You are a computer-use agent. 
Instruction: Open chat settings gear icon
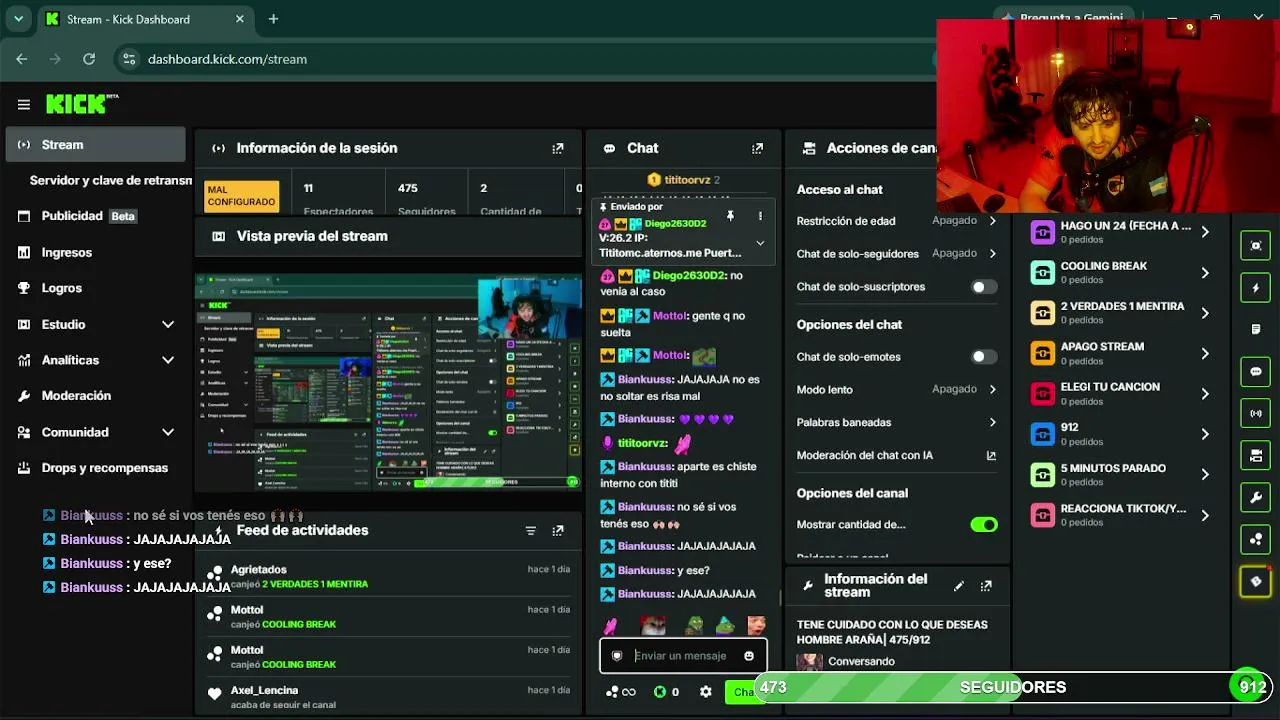coord(706,692)
